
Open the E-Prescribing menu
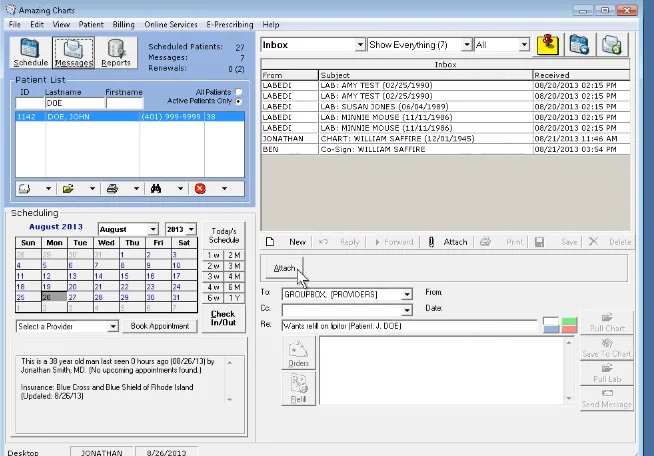pos(229,25)
